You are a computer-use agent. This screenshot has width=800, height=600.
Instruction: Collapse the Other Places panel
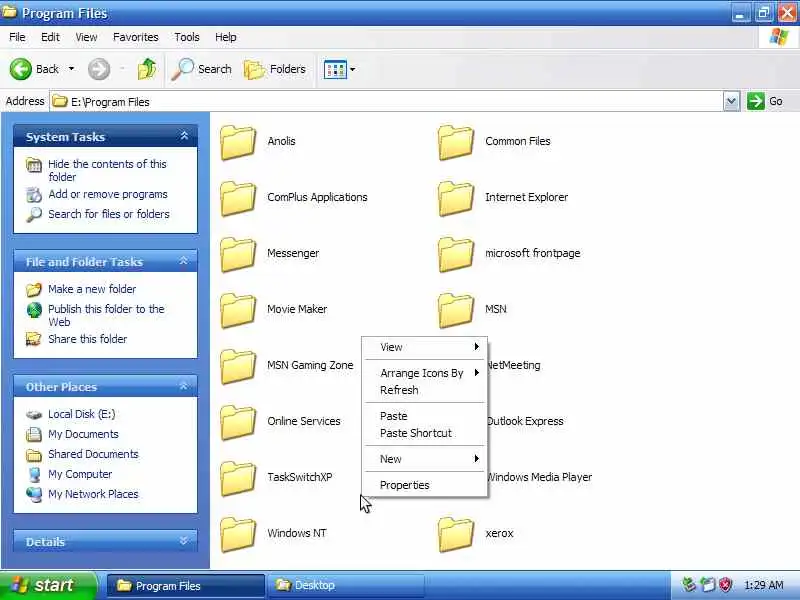pos(184,386)
